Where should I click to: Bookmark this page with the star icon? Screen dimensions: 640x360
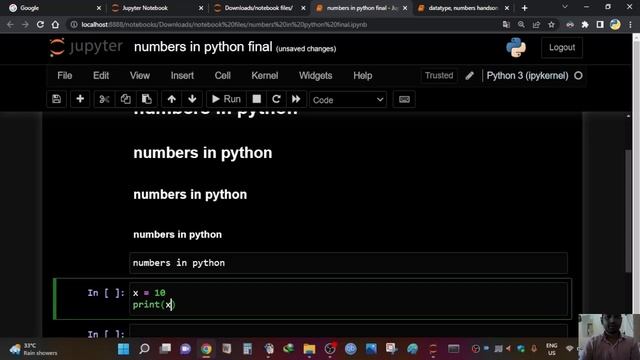(x=551, y=24)
